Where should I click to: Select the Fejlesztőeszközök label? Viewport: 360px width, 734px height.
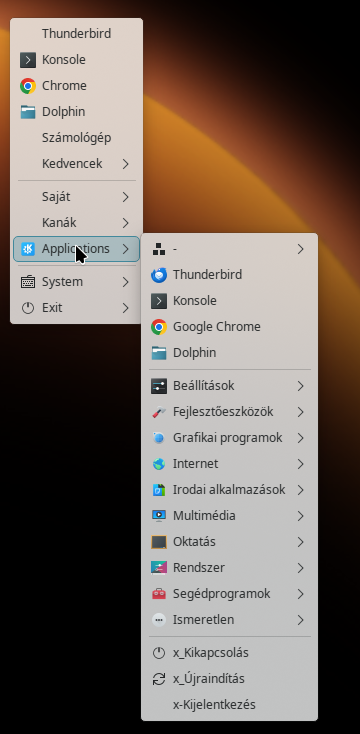click(x=223, y=412)
